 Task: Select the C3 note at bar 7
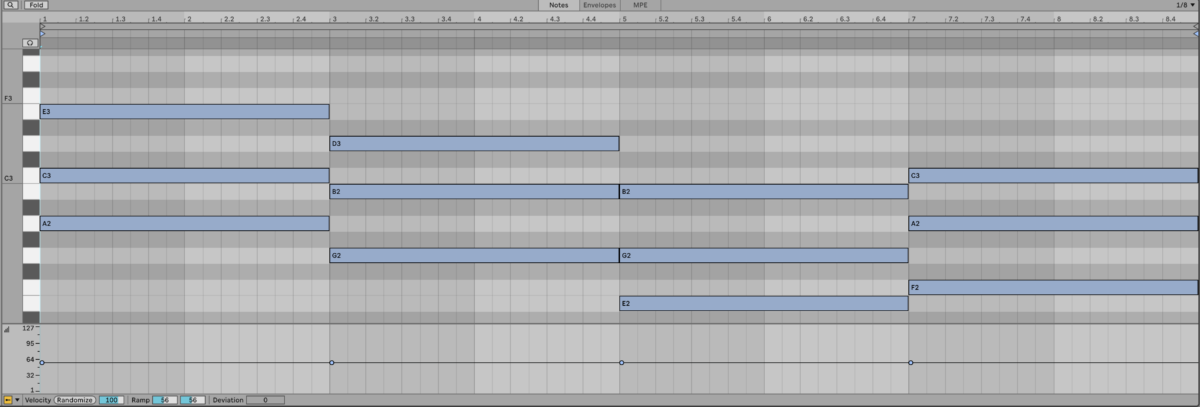click(1052, 176)
